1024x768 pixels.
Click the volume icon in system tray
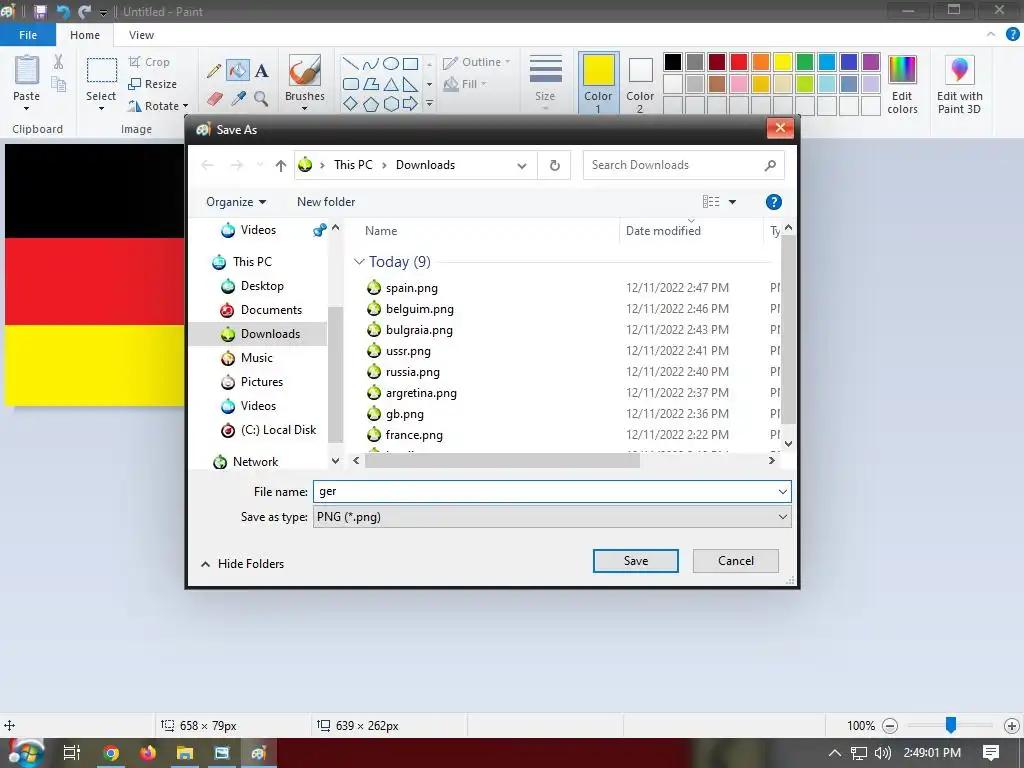point(882,753)
